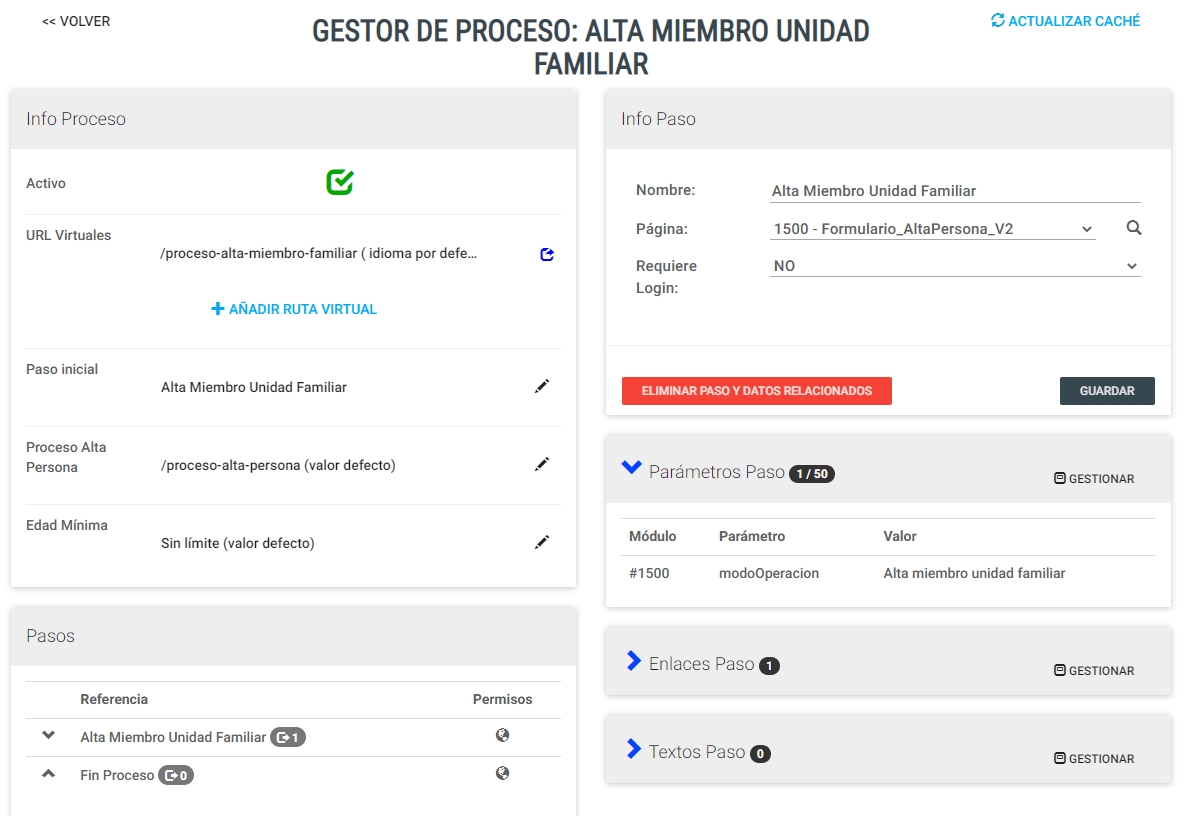Click into the Nombre input field
This screenshot has width=1200, height=816.
(955, 191)
